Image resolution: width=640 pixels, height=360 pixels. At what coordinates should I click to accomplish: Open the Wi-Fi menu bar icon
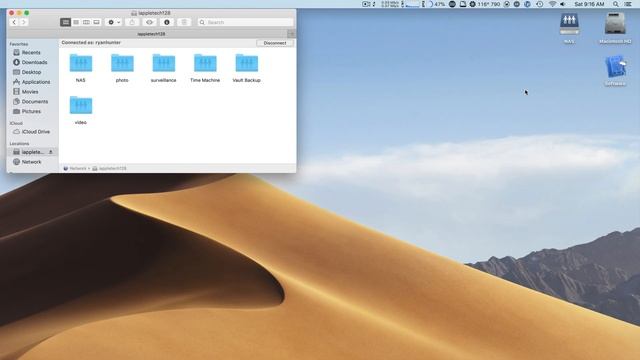point(553,4)
